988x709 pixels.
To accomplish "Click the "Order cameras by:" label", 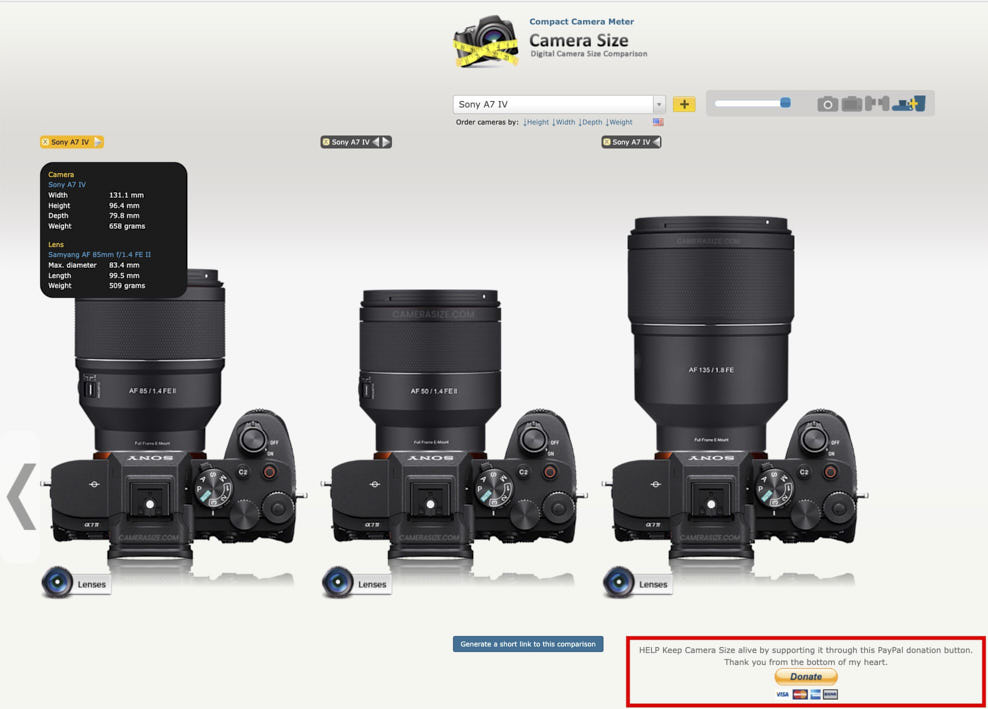I will tap(487, 122).
